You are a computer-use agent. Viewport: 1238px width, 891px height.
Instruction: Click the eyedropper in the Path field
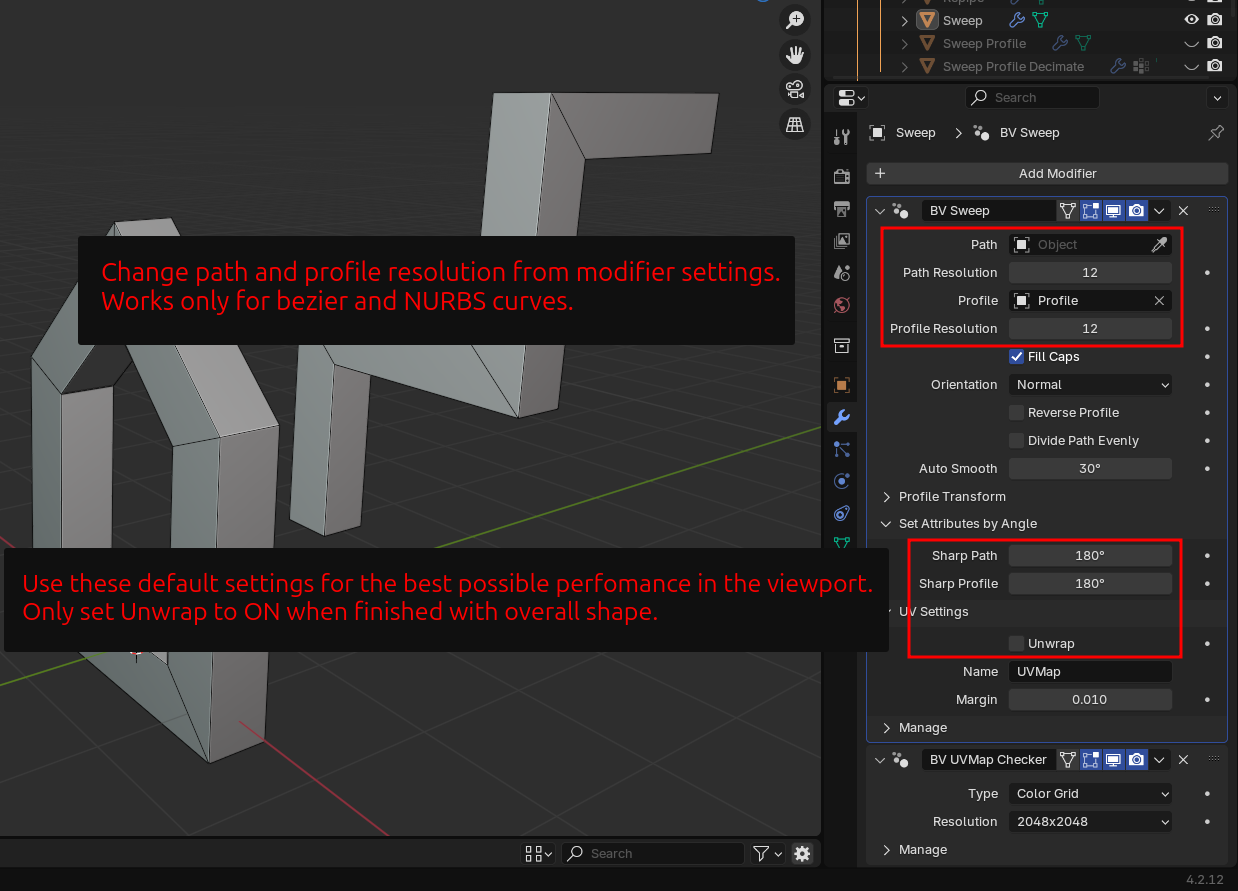pyautogui.click(x=1159, y=245)
